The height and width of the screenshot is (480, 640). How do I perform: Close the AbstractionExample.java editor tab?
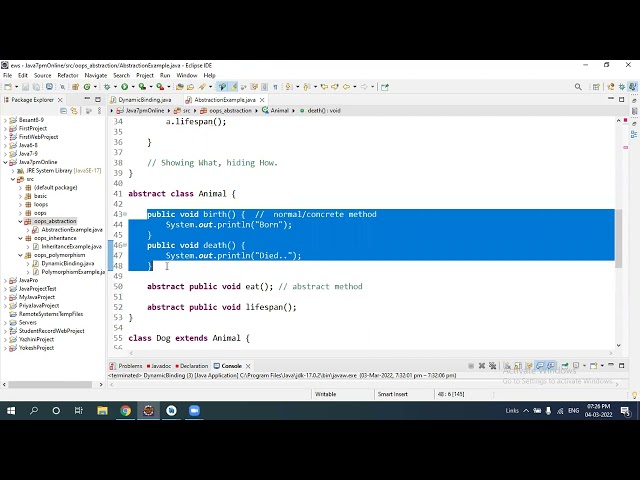tap(262, 100)
